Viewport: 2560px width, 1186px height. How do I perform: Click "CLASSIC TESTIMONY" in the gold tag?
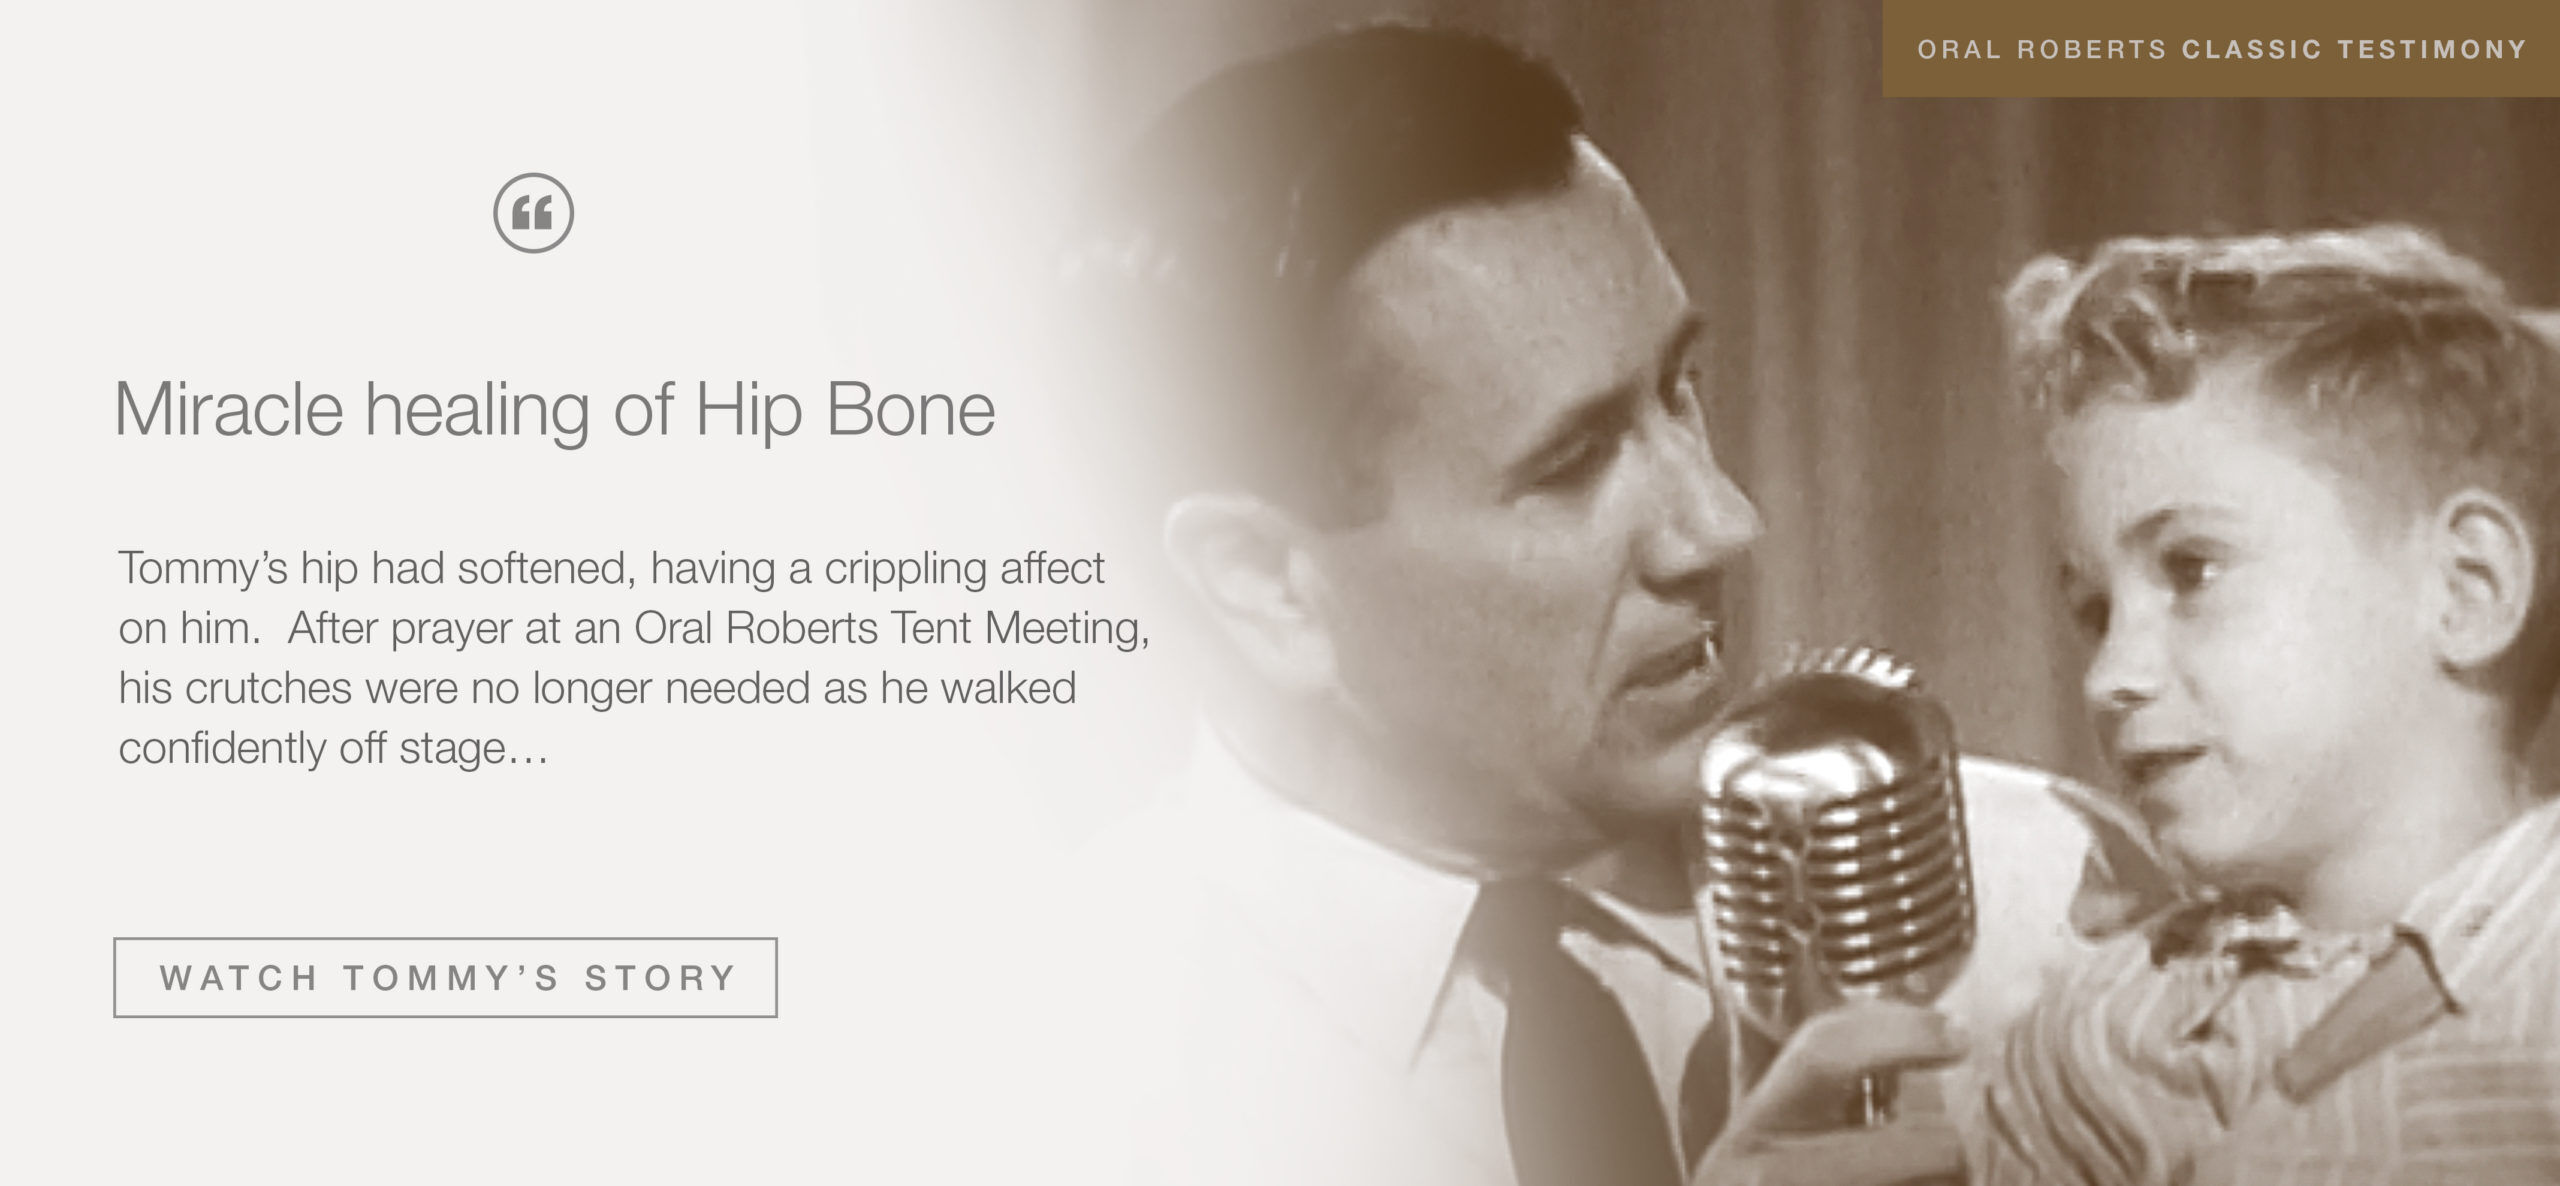click(2354, 49)
